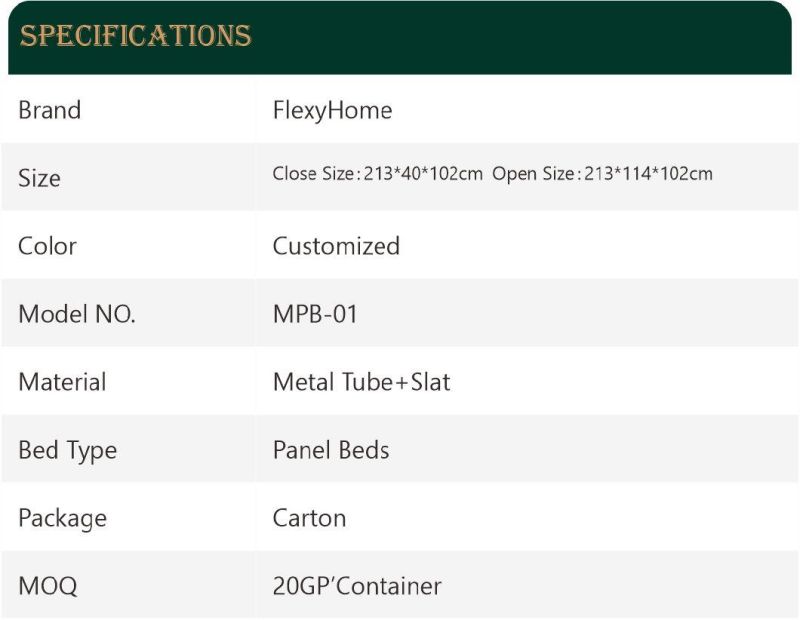The height and width of the screenshot is (620, 800).
Task: Click the Open Size 213*114*102cm text
Action: click(x=602, y=174)
